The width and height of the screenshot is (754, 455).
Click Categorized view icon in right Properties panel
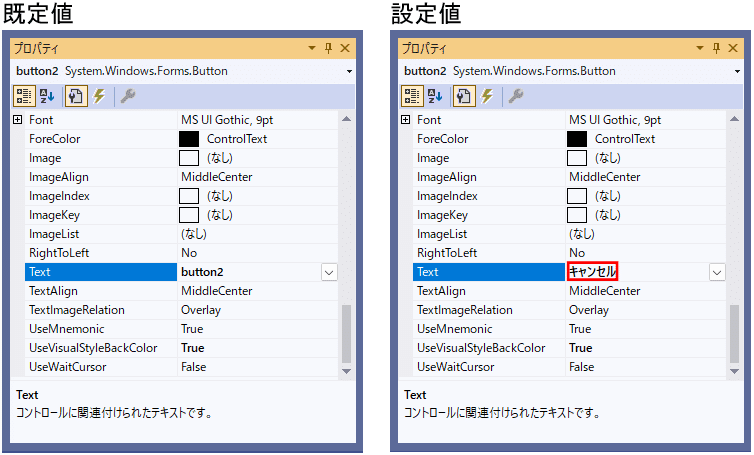click(412, 96)
